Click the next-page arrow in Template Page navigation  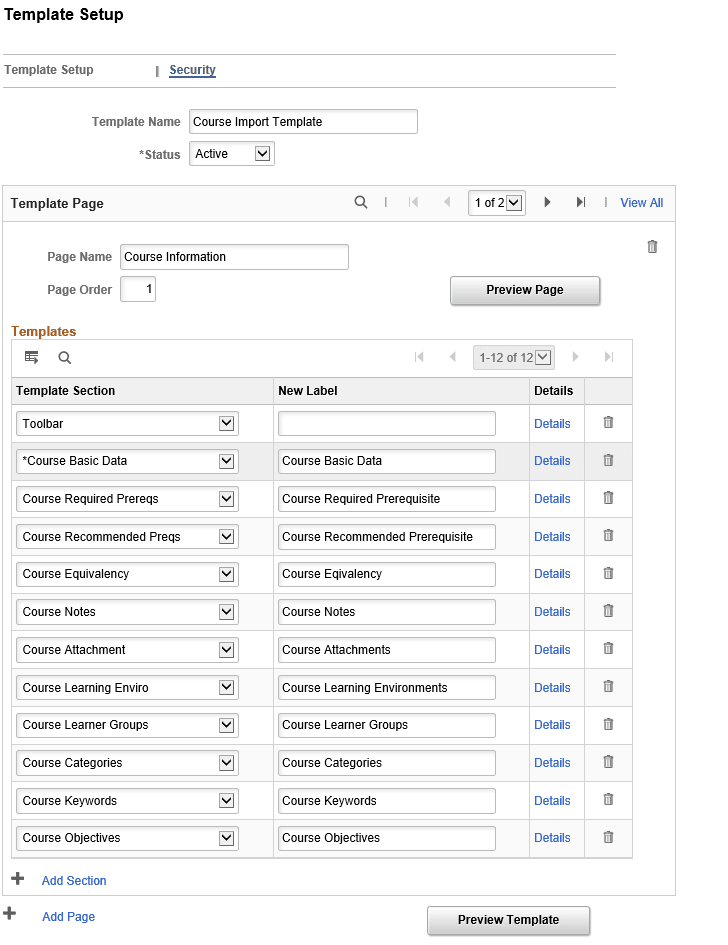547,203
